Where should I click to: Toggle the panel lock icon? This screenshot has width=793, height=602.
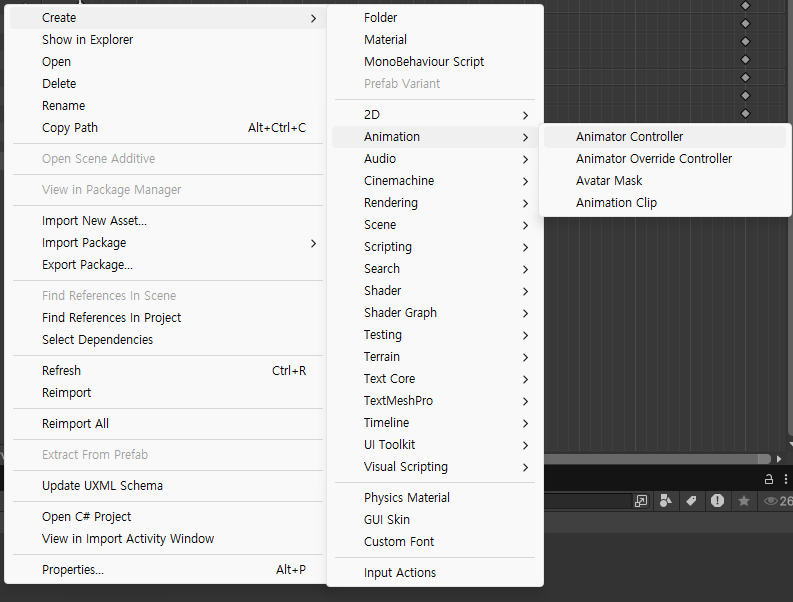coord(769,479)
